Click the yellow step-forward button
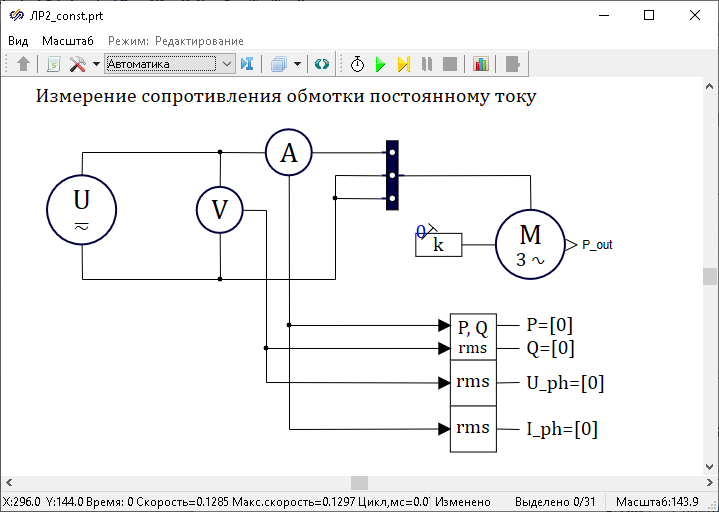719x512 pixels. [404, 64]
